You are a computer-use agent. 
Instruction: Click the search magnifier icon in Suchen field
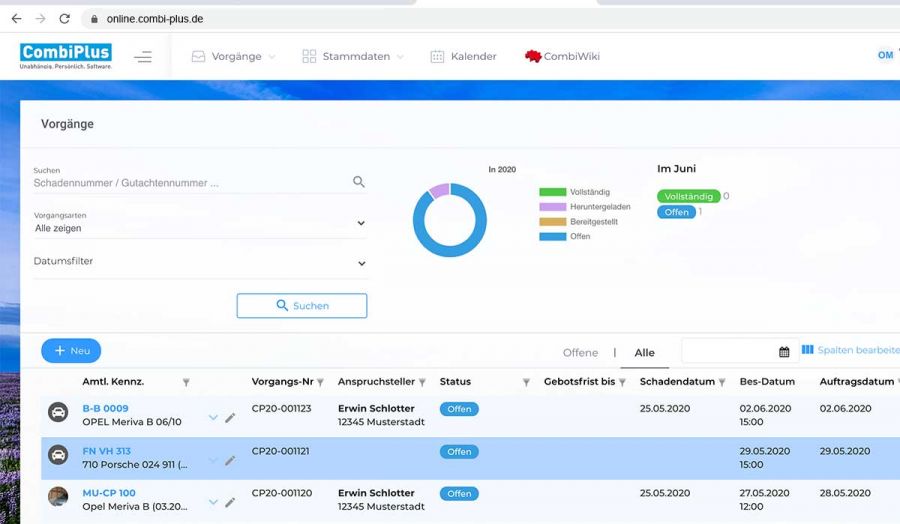359,182
